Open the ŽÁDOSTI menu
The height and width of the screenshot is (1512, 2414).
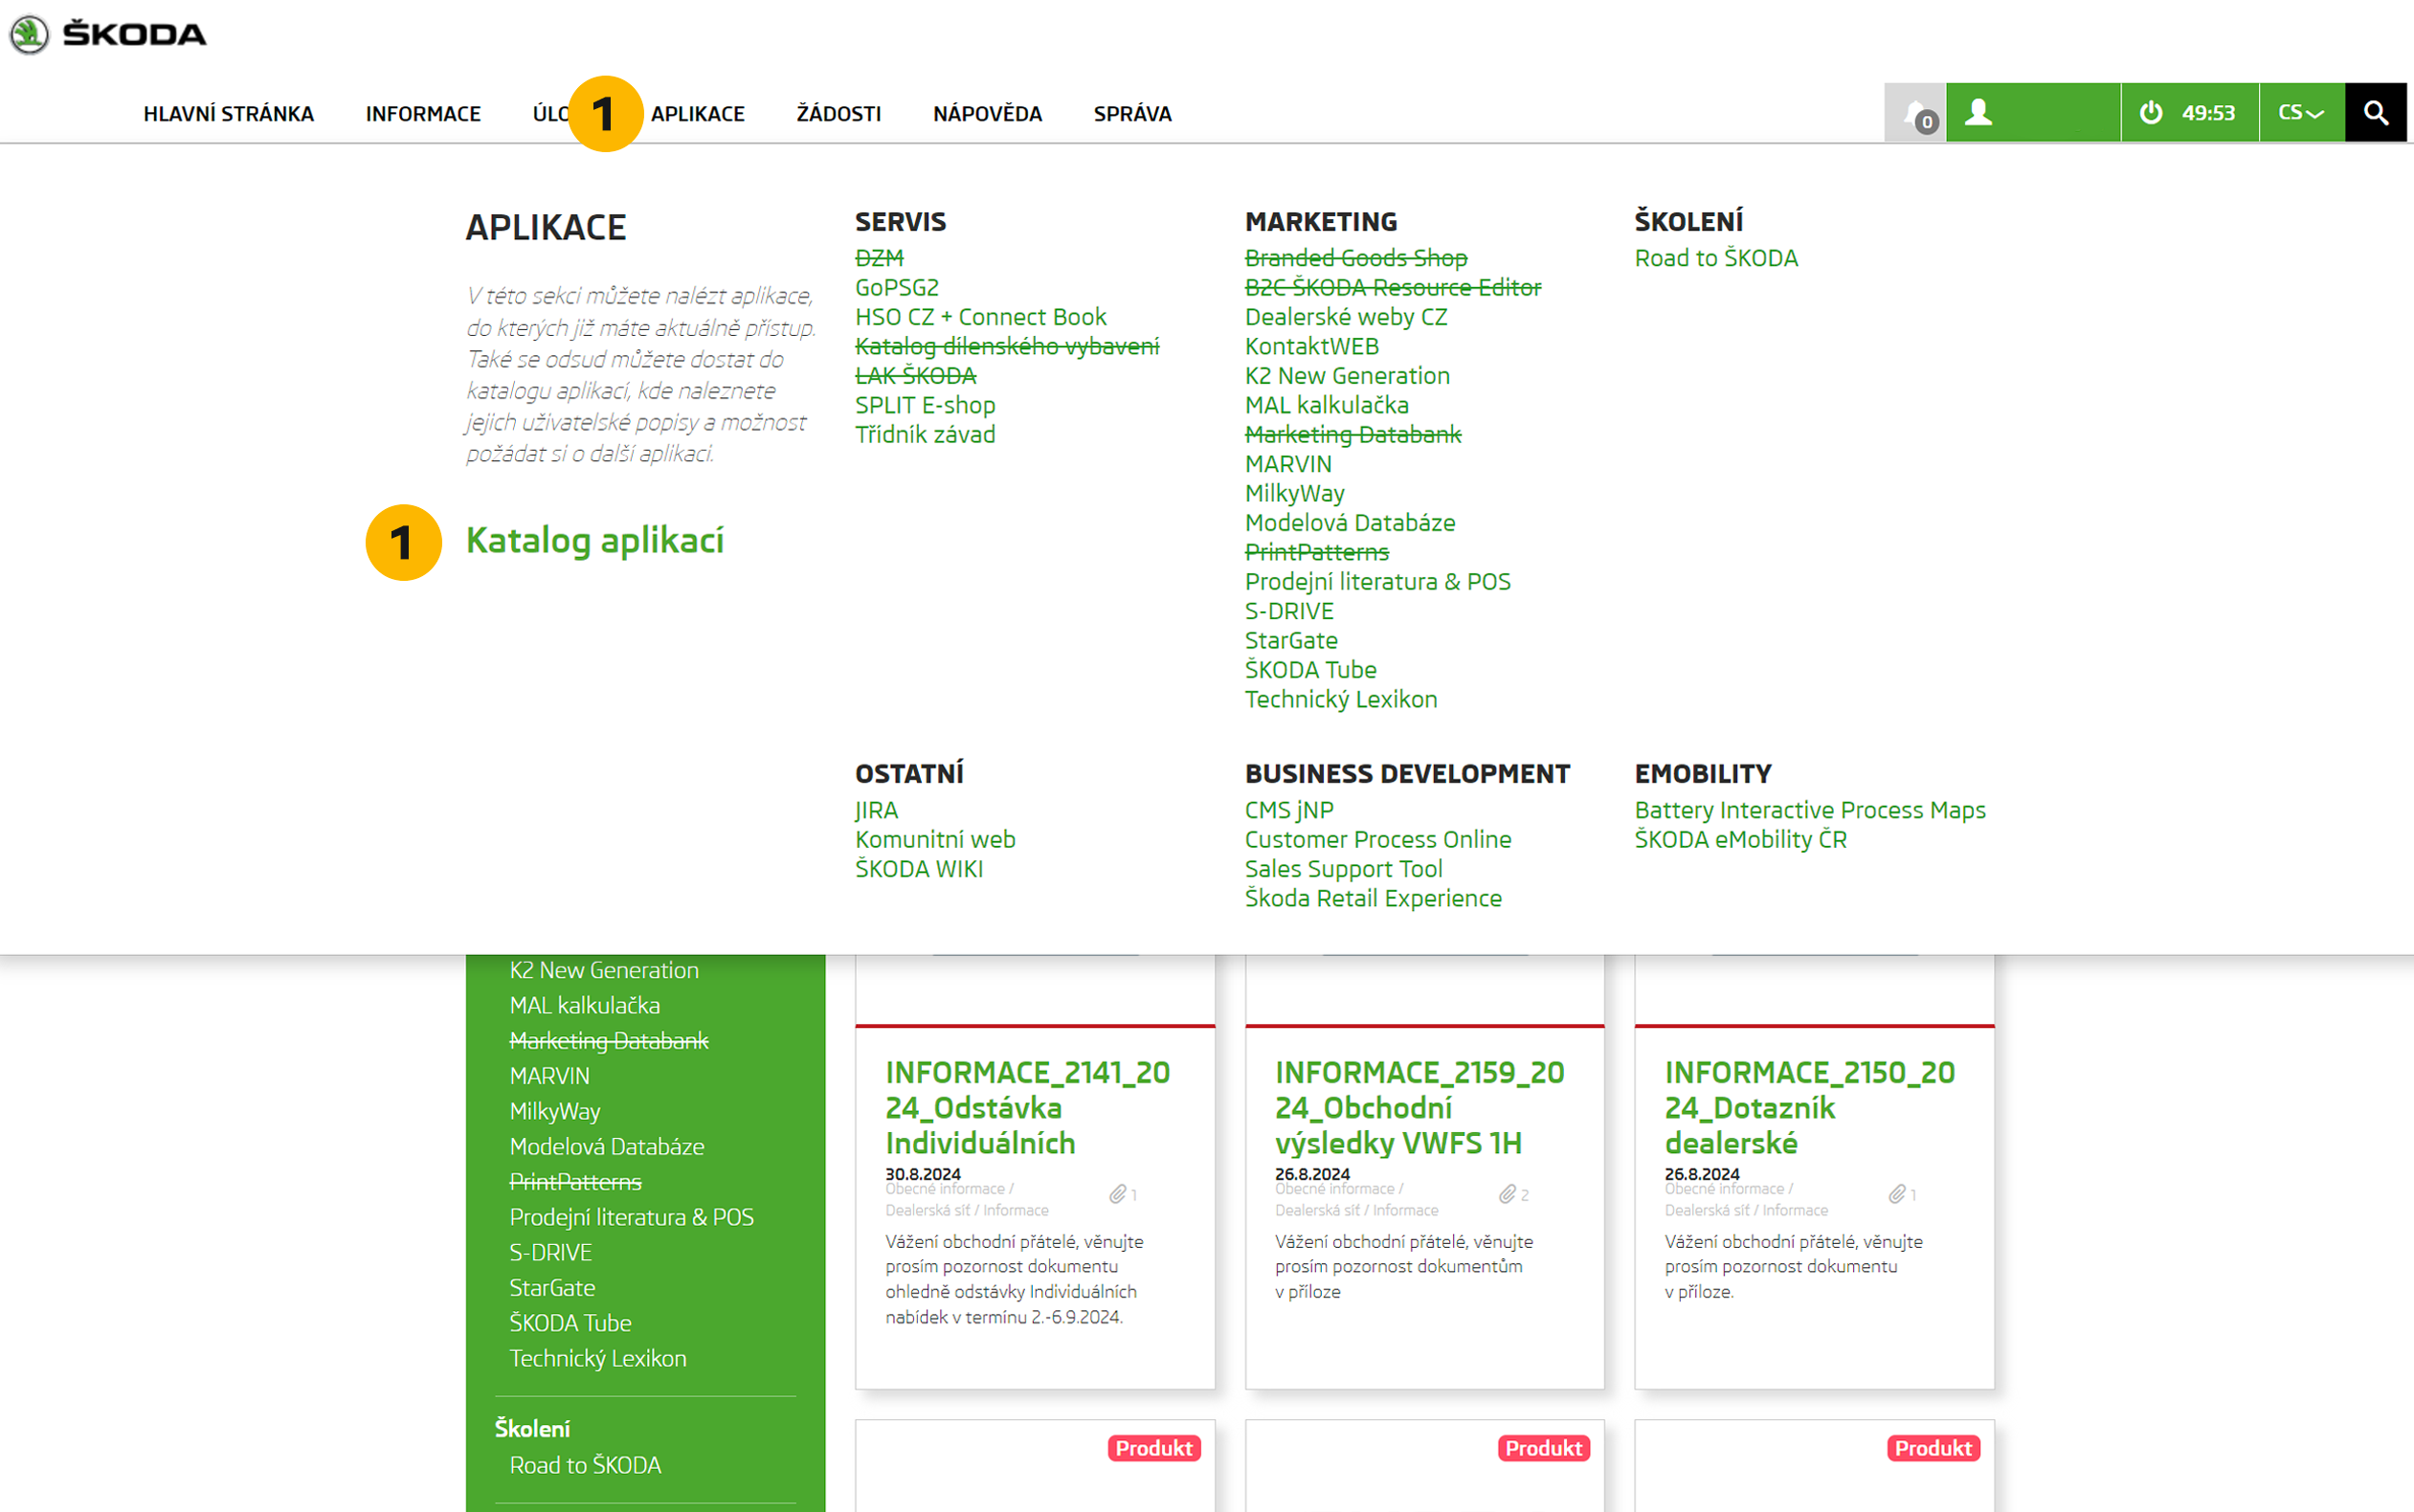[839, 114]
